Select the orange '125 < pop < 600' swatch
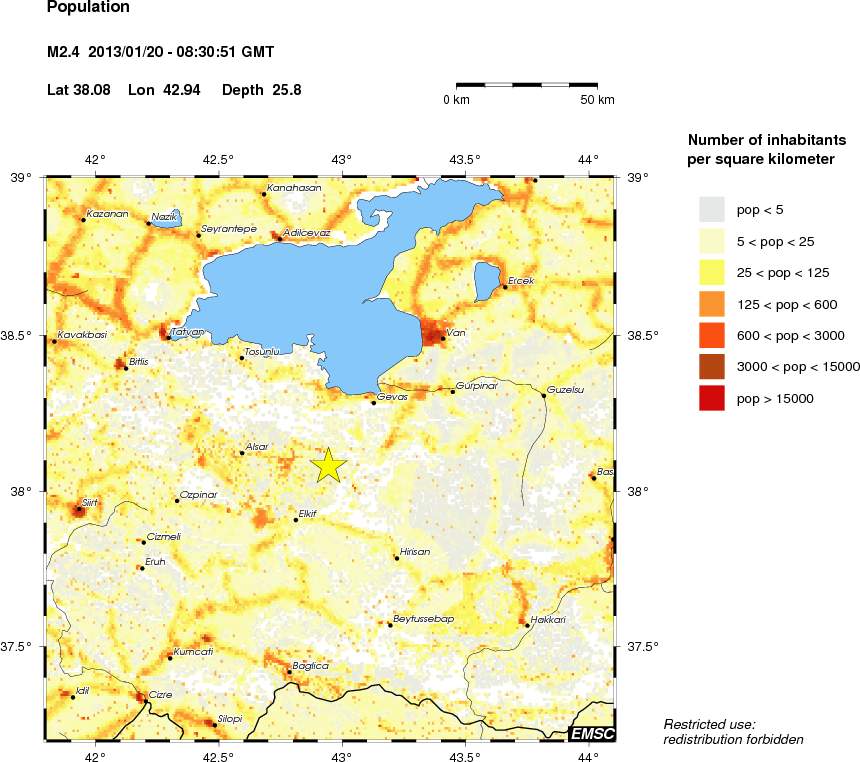The image size is (860, 762). point(711,304)
